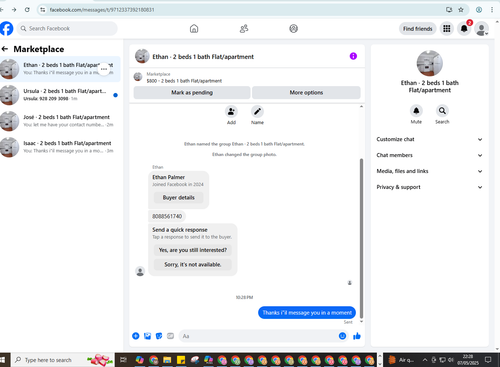Click the Mark as pending button

[192, 93]
